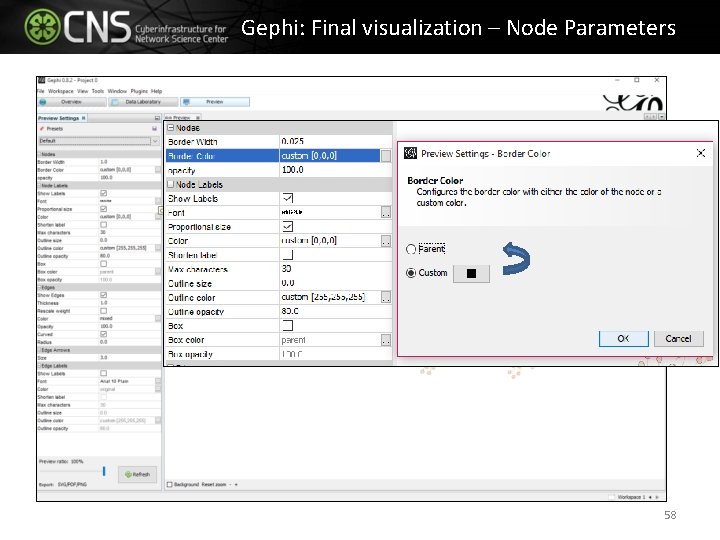Toggle Show Edges checkbox in small panel

click(x=103, y=295)
